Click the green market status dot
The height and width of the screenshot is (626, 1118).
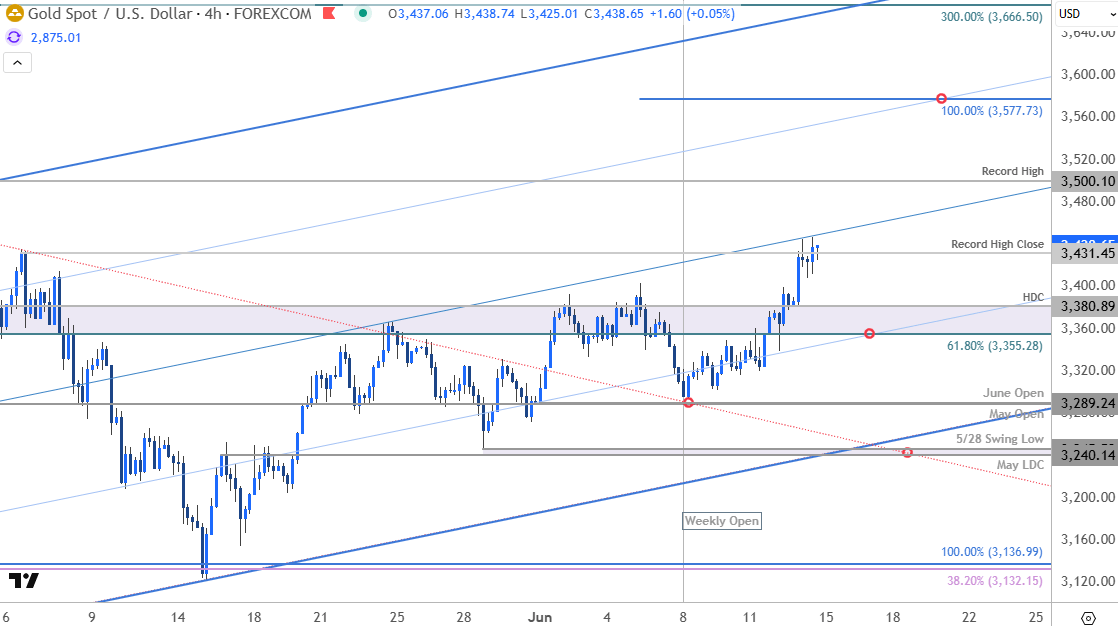363,13
